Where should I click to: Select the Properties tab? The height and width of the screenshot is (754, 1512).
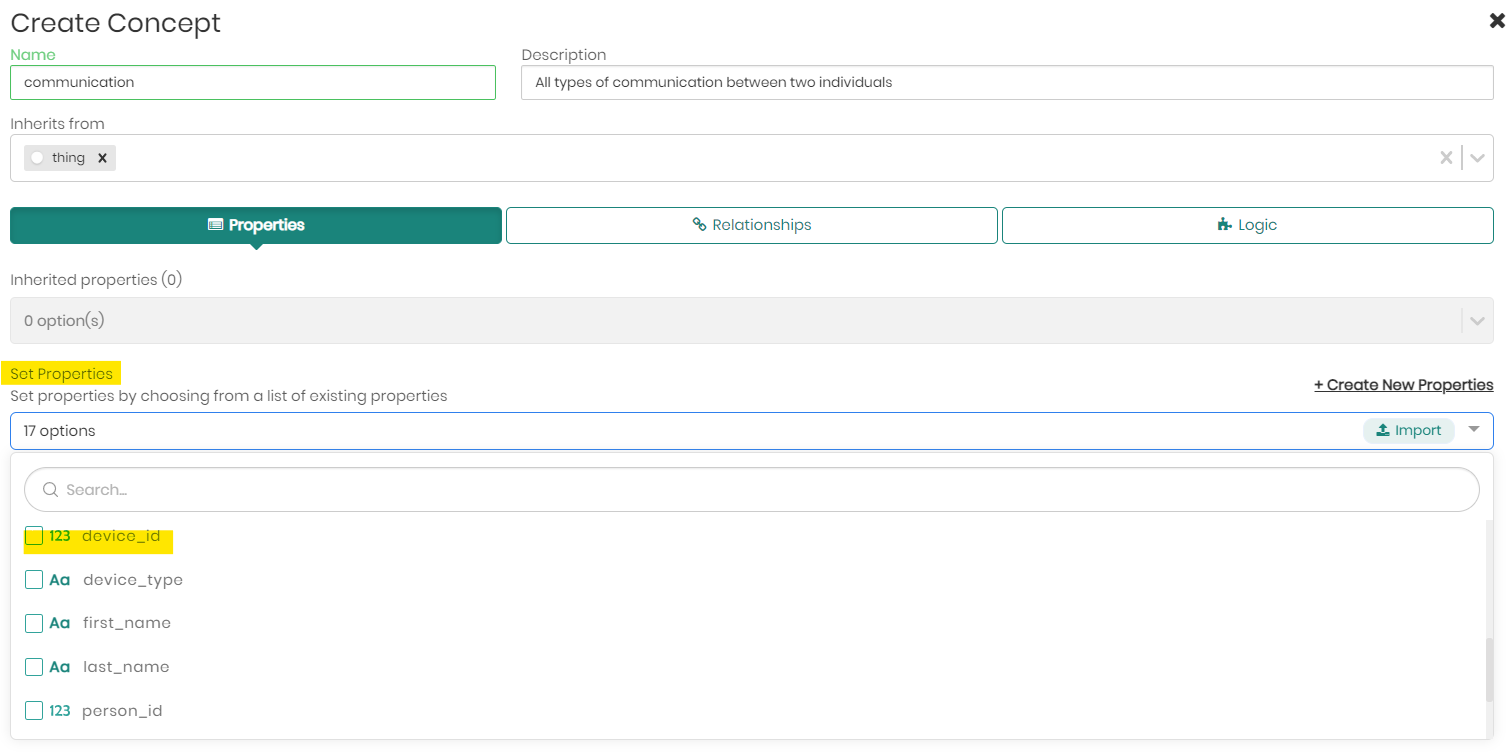tap(256, 225)
